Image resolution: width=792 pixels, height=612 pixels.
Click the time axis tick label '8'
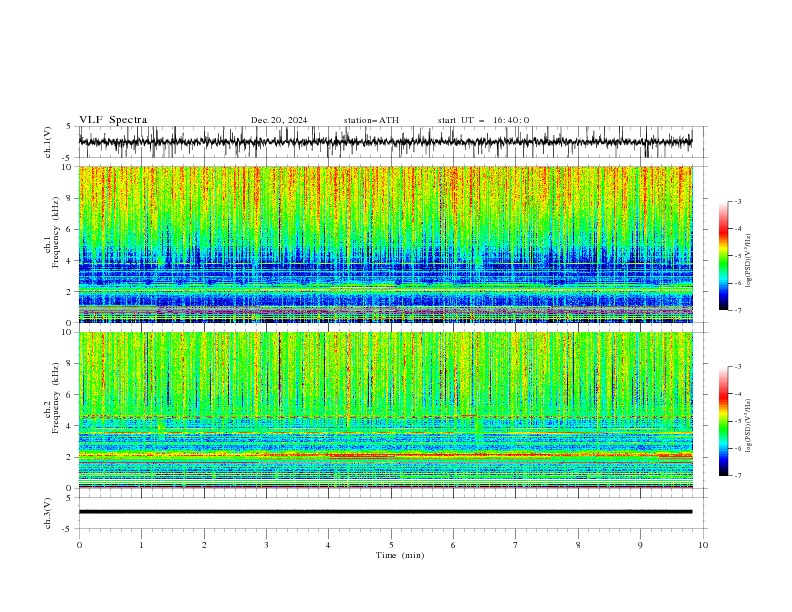point(578,545)
